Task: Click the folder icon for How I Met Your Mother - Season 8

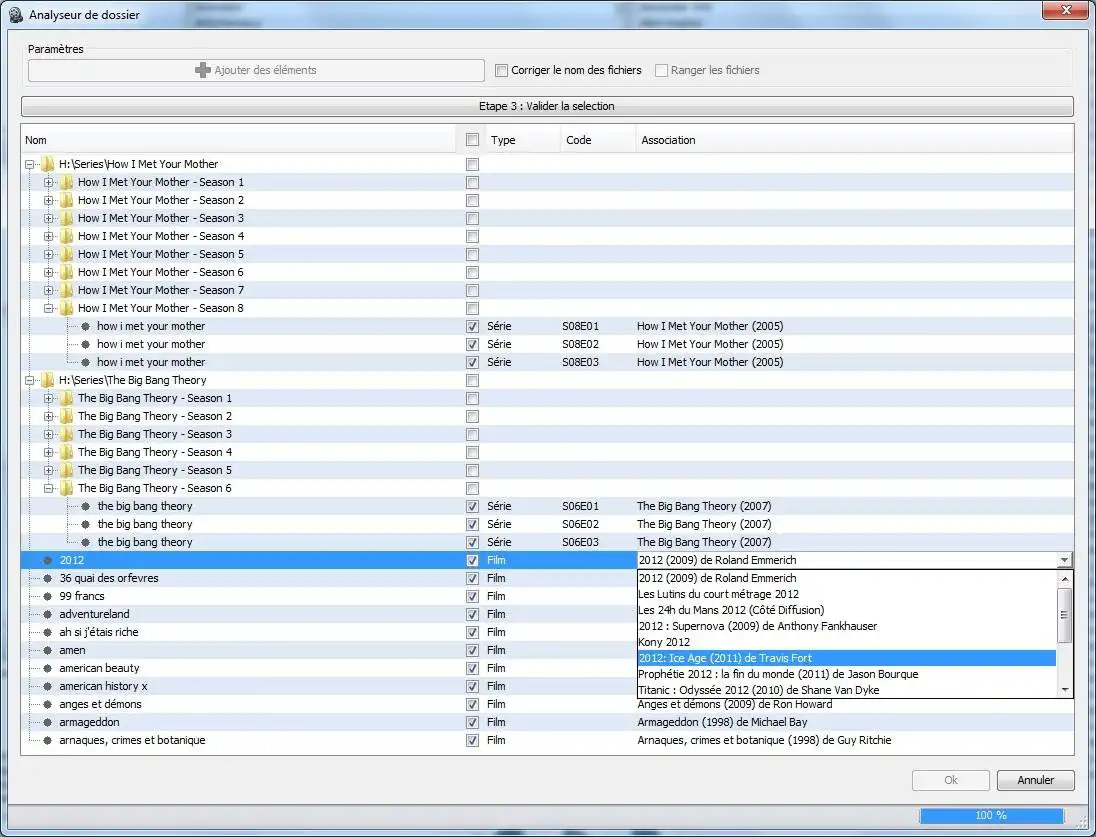Action: coord(67,308)
